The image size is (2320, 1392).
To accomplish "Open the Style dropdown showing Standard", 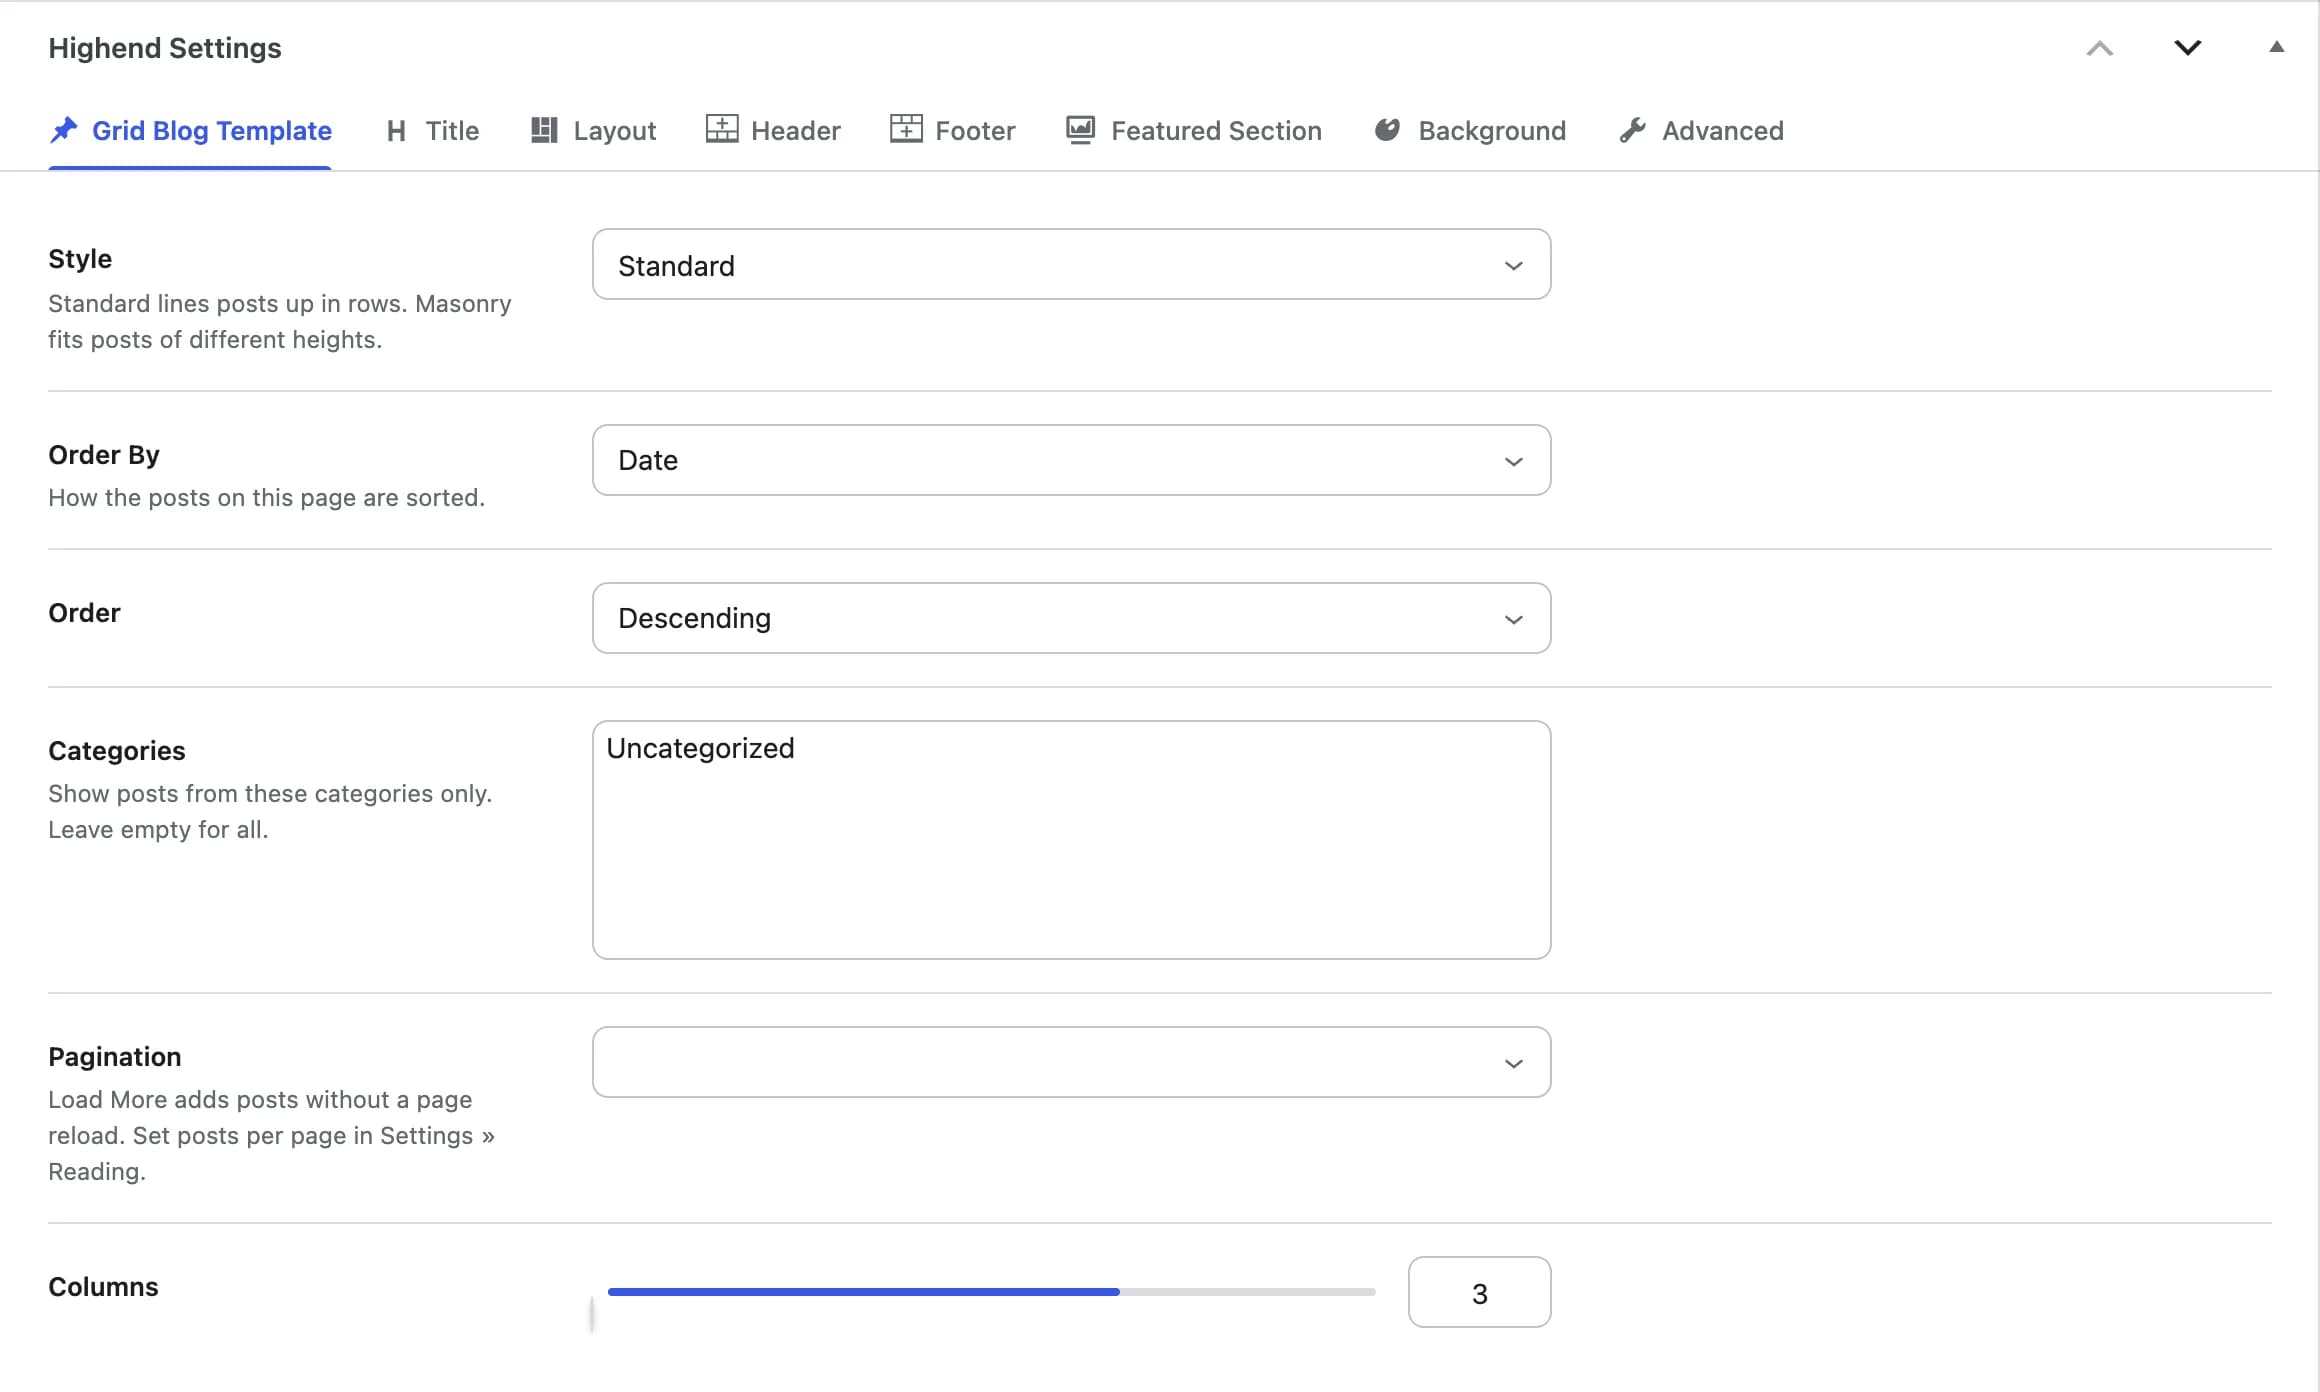I will (x=1072, y=265).
